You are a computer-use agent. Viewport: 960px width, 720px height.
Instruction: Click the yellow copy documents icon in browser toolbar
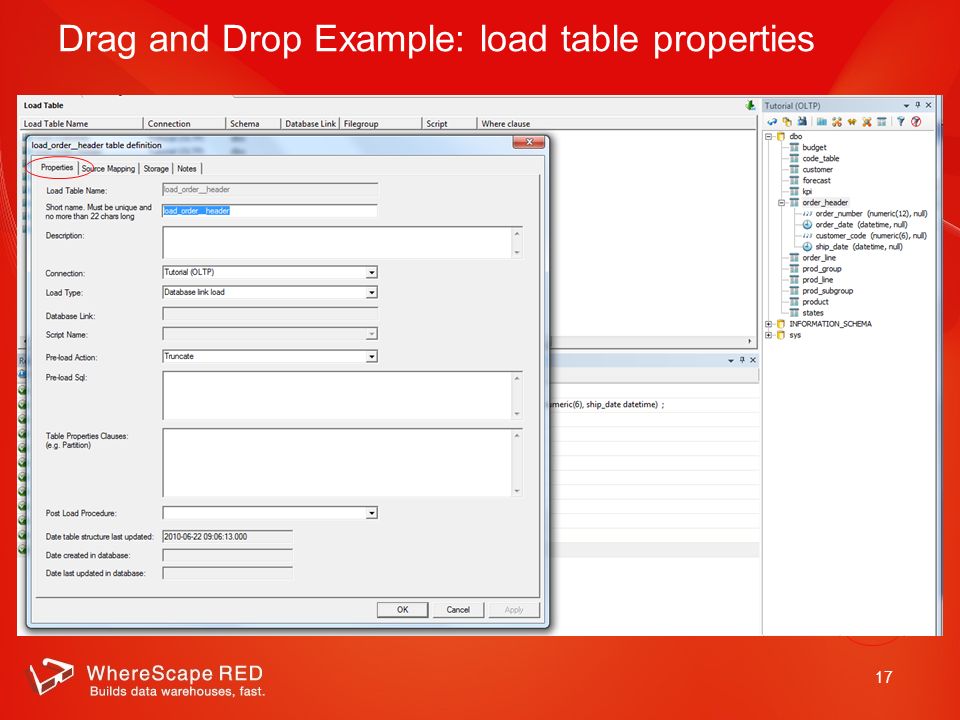(x=787, y=122)
